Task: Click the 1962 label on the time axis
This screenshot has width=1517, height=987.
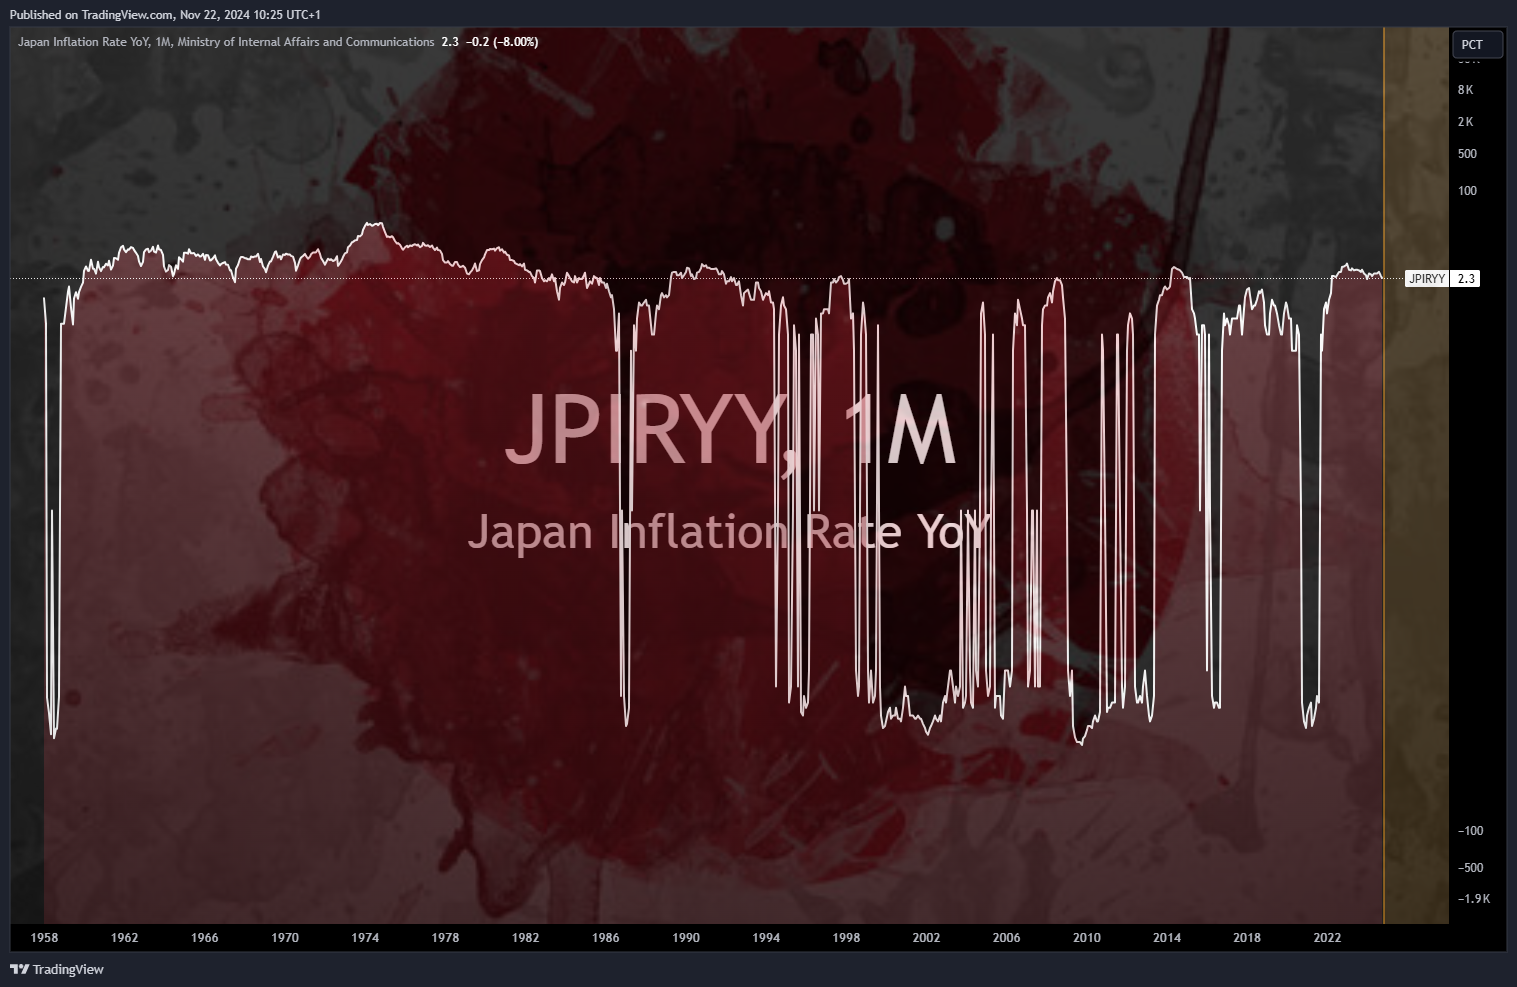Action: pos(124,938)
